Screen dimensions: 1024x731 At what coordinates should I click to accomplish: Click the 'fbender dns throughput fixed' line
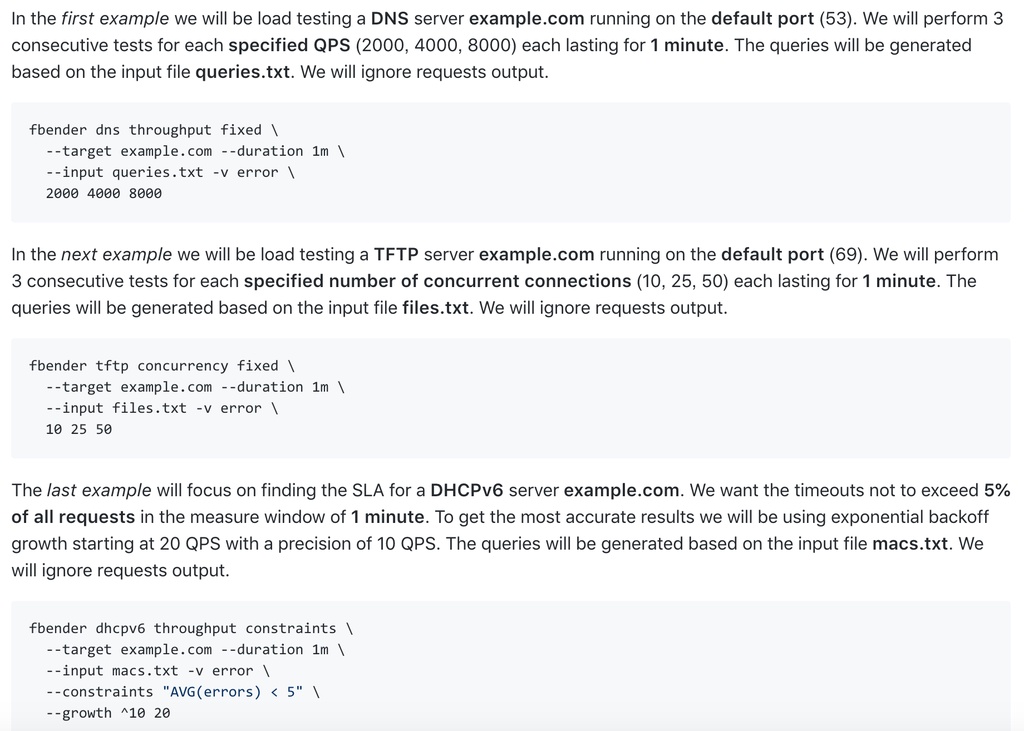[153, 130]
